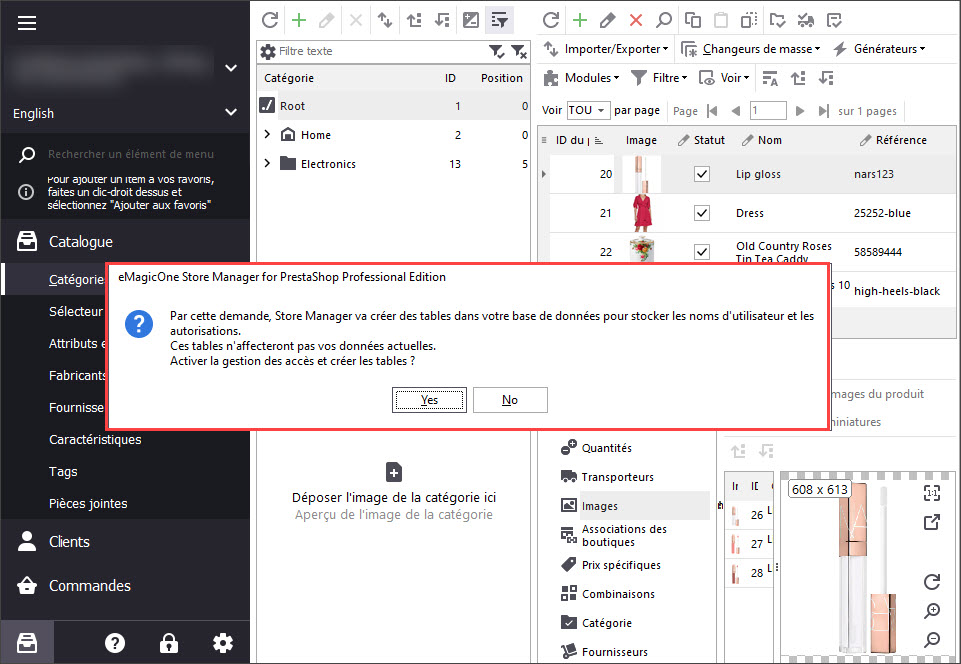
Task: Clear the category text filter
Action: (x=518, y=52)
